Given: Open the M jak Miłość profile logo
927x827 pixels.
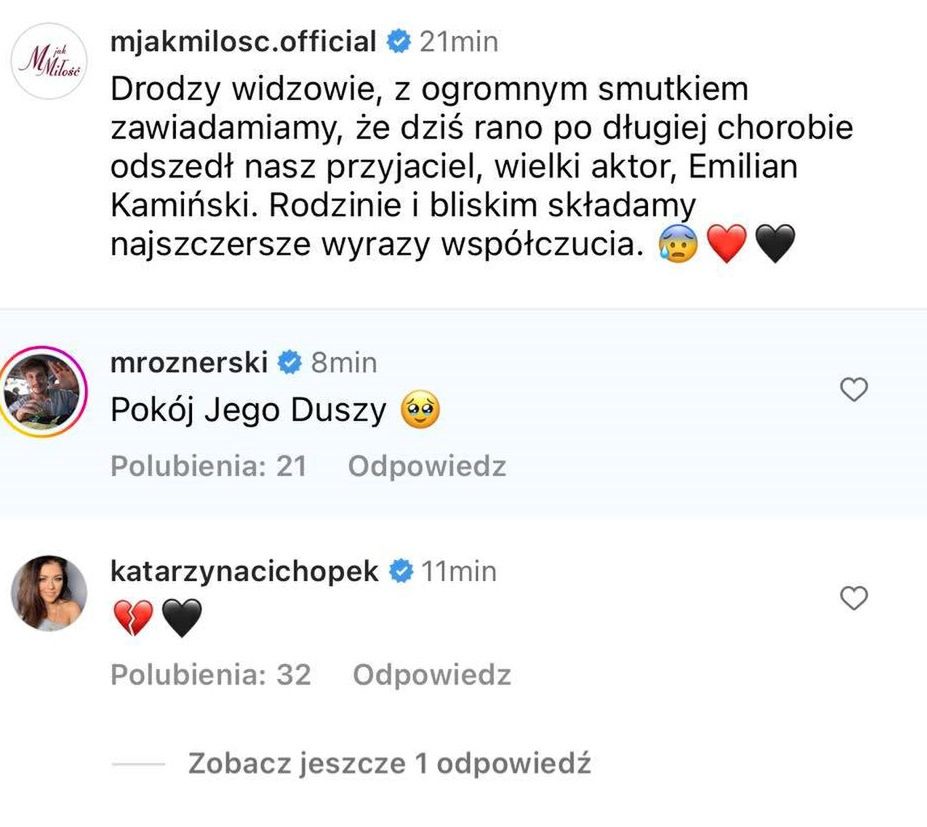Looking at the screenshot, I should click(48, 62).
